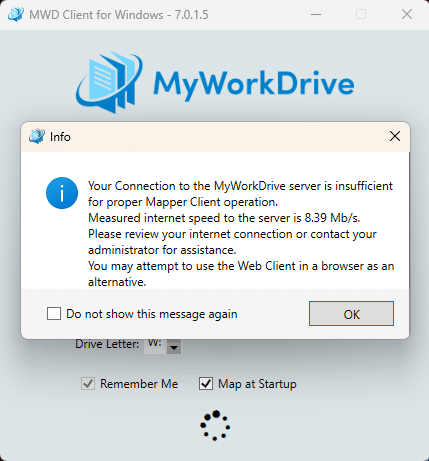The width and height of the screenshot is (429, 461).
Task: Click the disabled maximize button
Action: coord(361,14)
